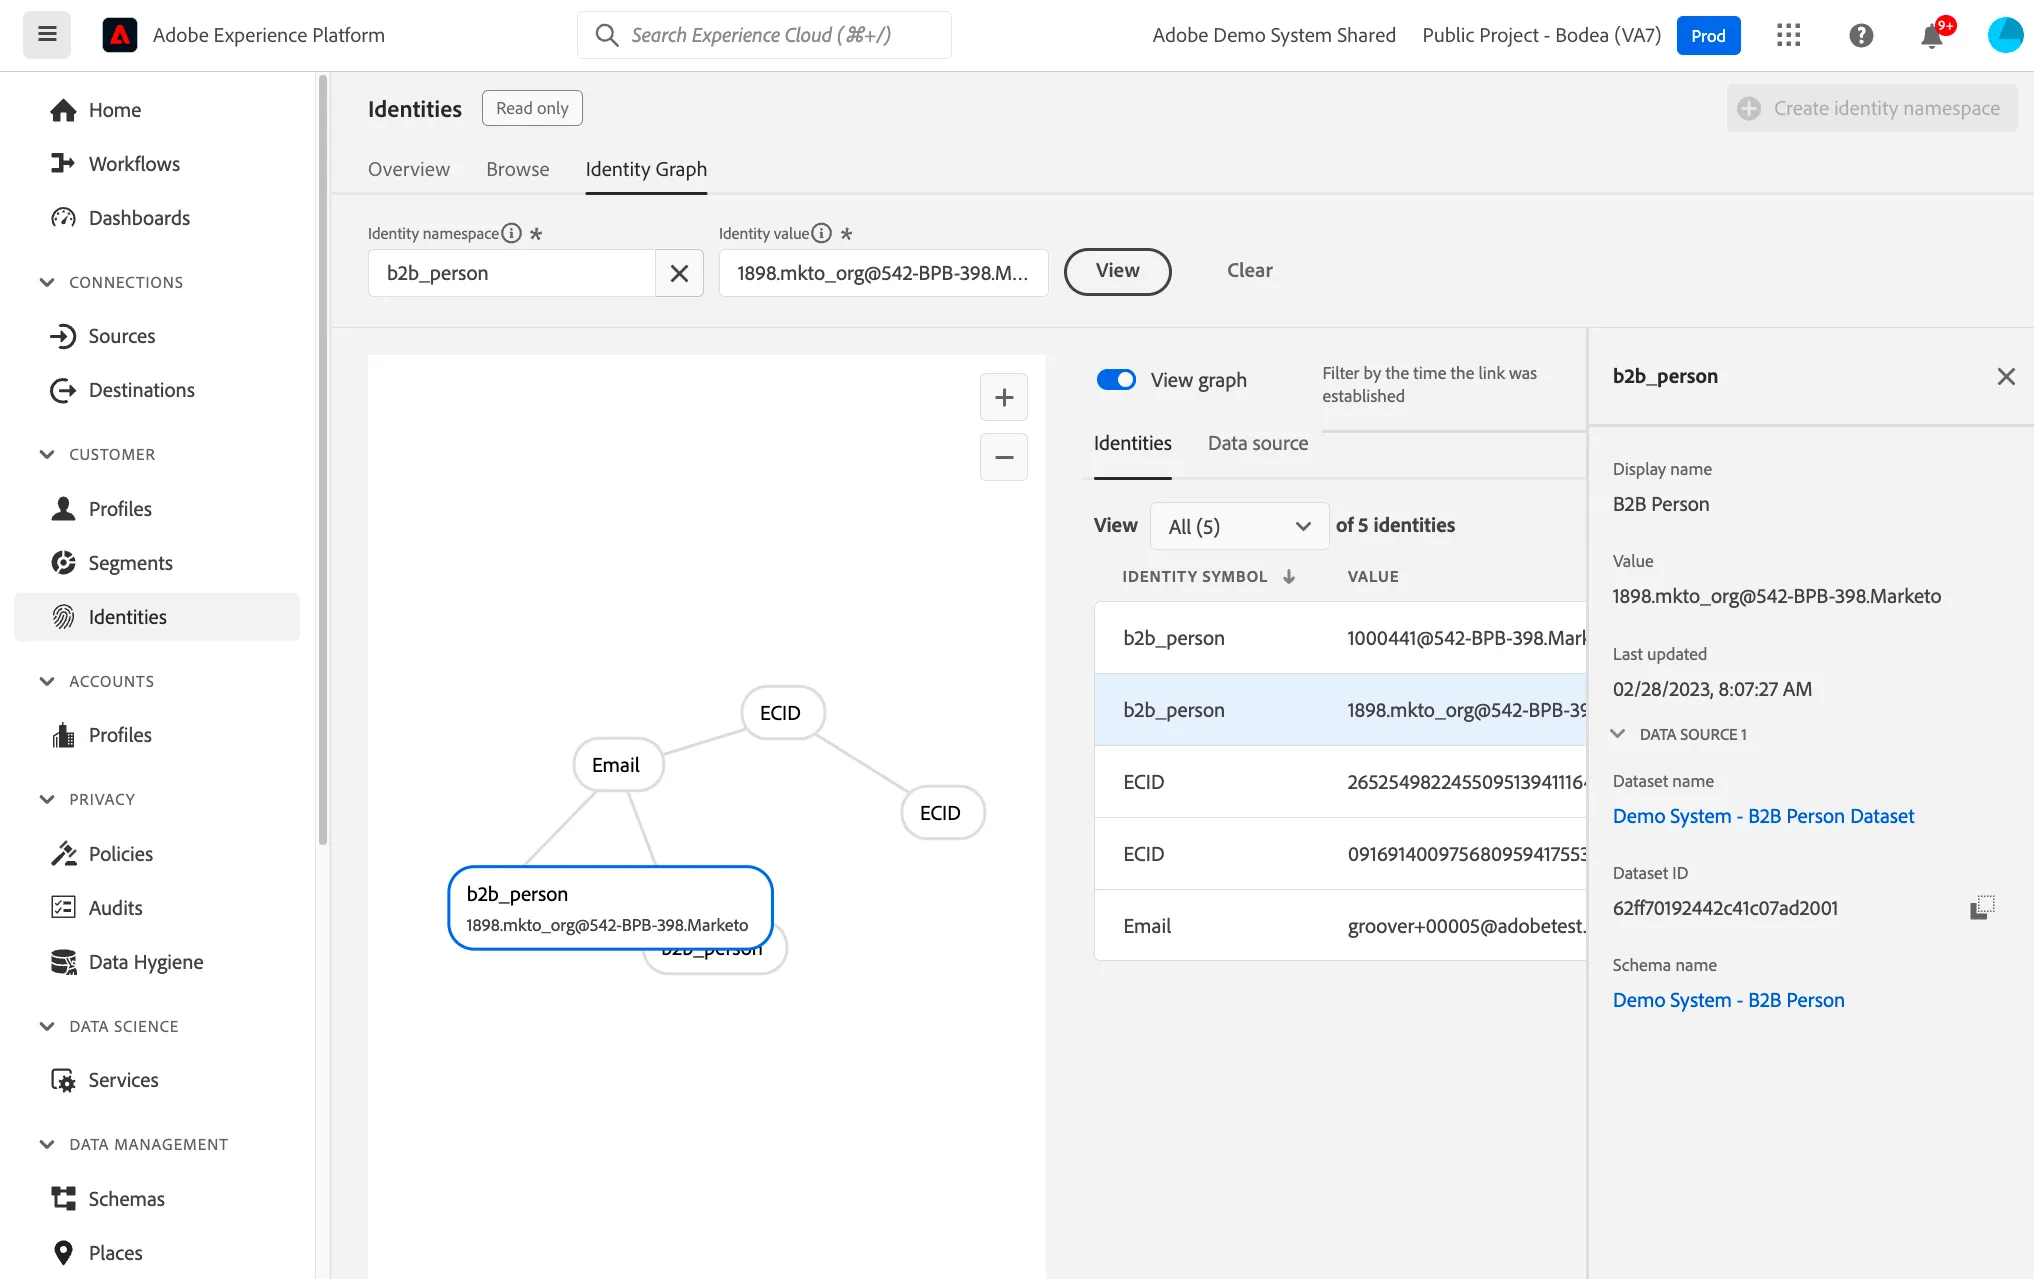Open the user profile avatar
2034x1279 pixels.
[x=2006, y=35]
